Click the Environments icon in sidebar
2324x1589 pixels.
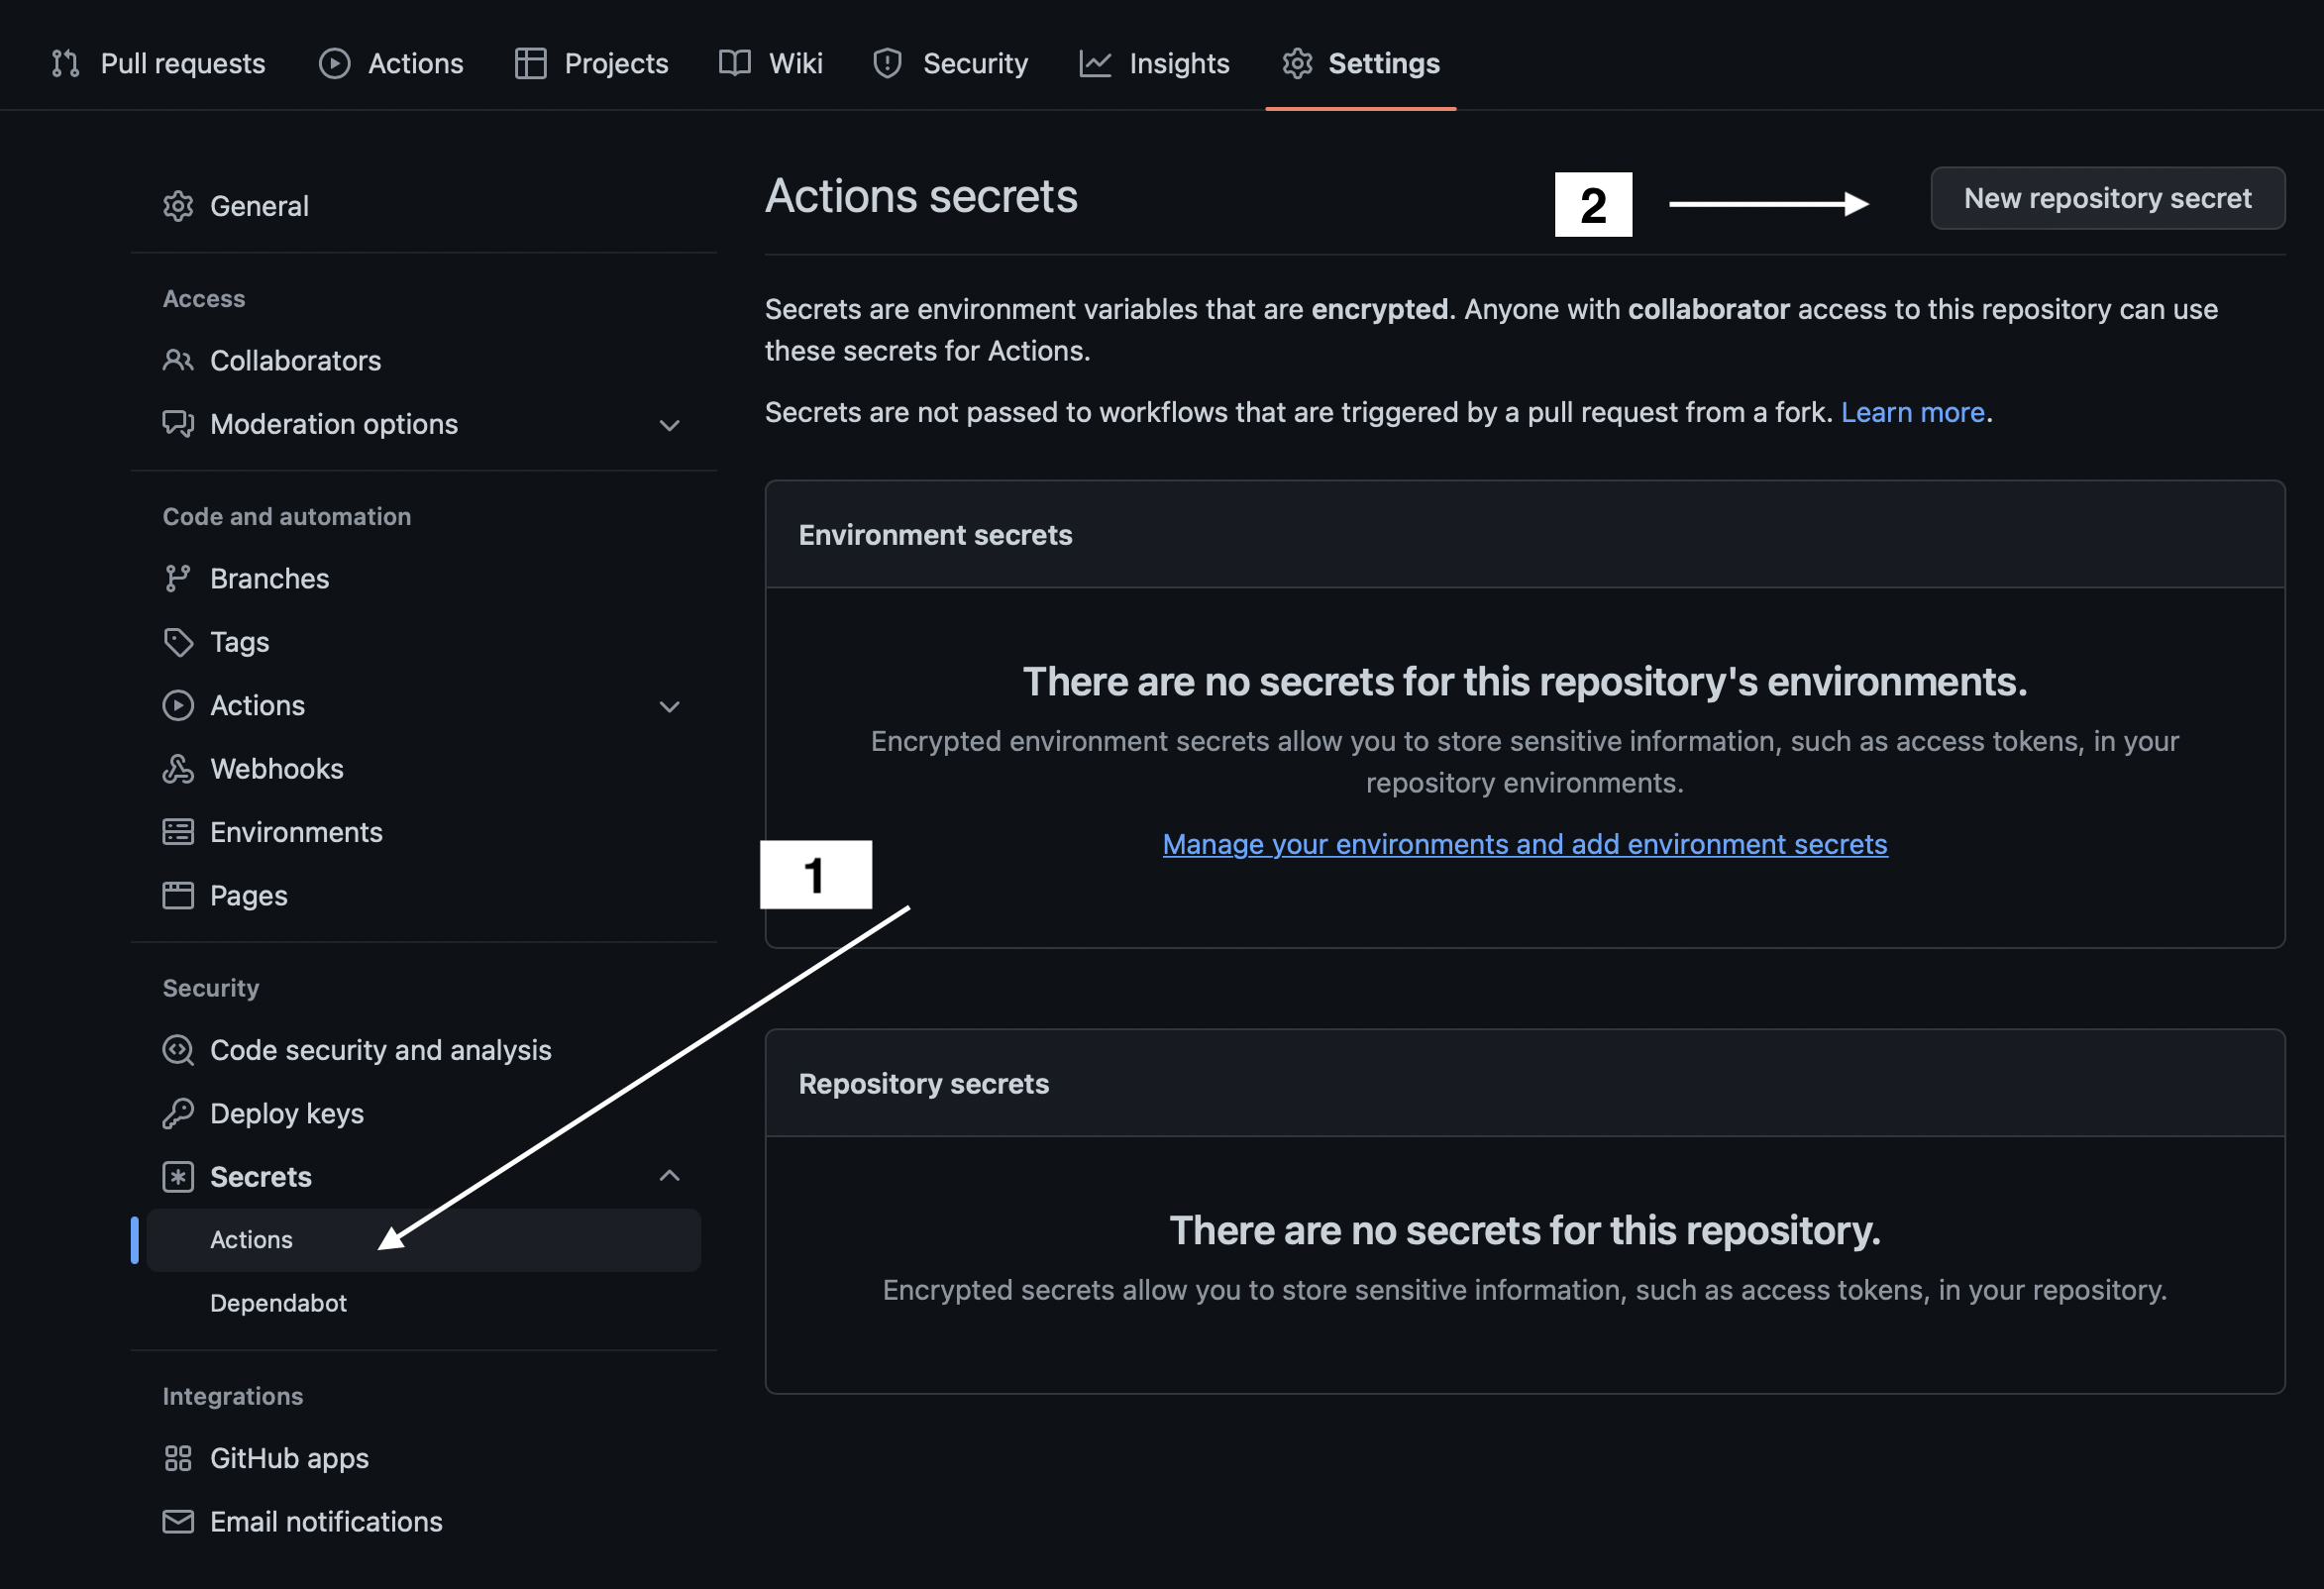[178, 832]
